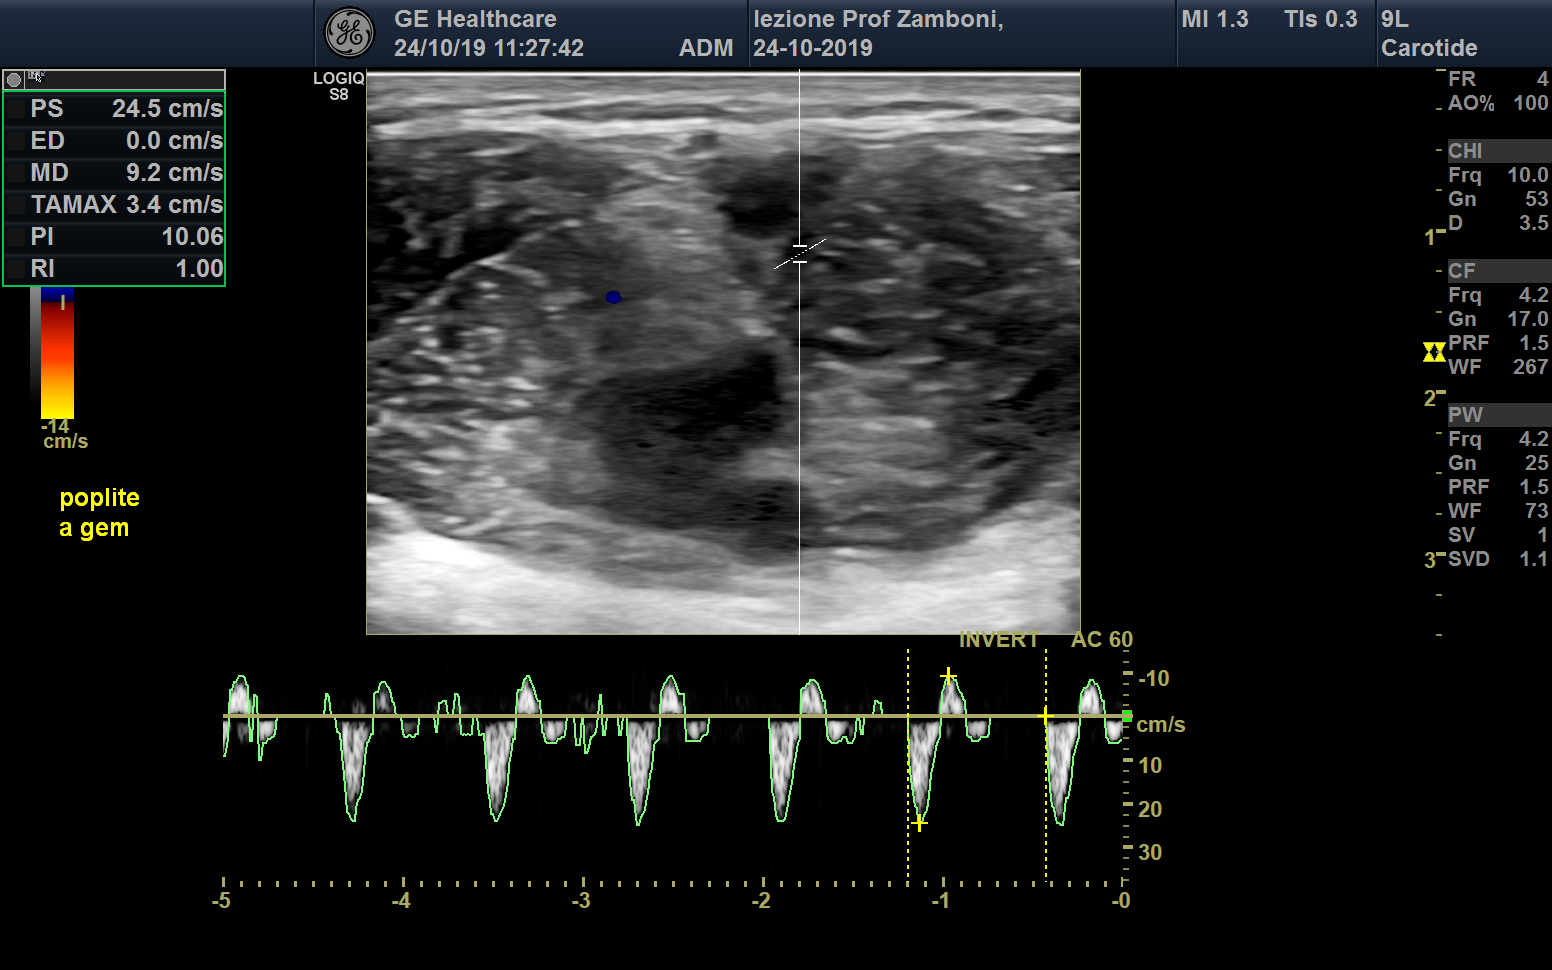
Task: Click the yellow baseline caliper marker
Action: click(x=1046, y=717)
